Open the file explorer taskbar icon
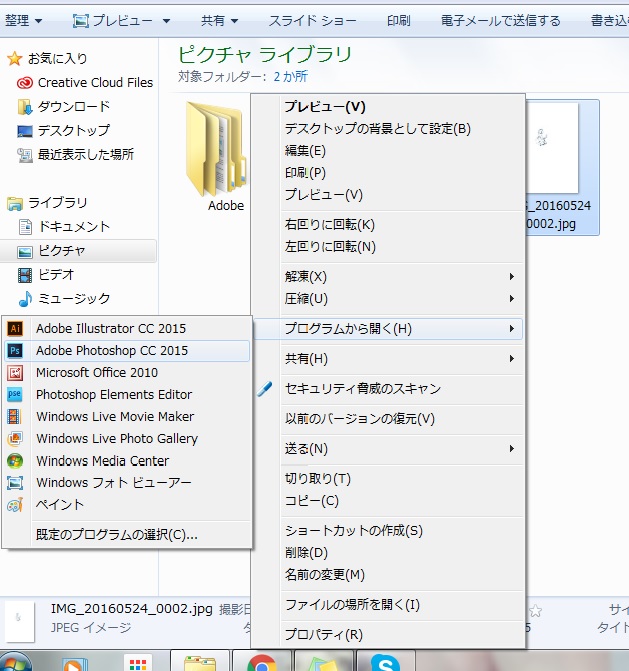 pyautogui.click(x=200, y=662)
